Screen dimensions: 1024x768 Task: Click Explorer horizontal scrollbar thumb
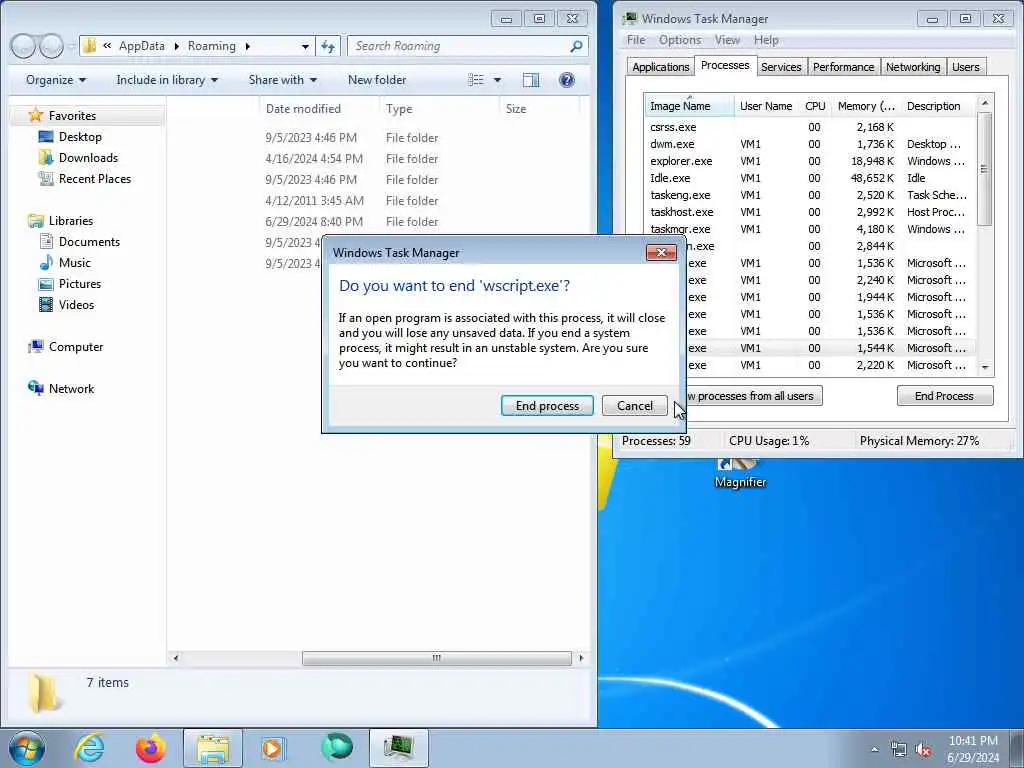pos(436,658)
